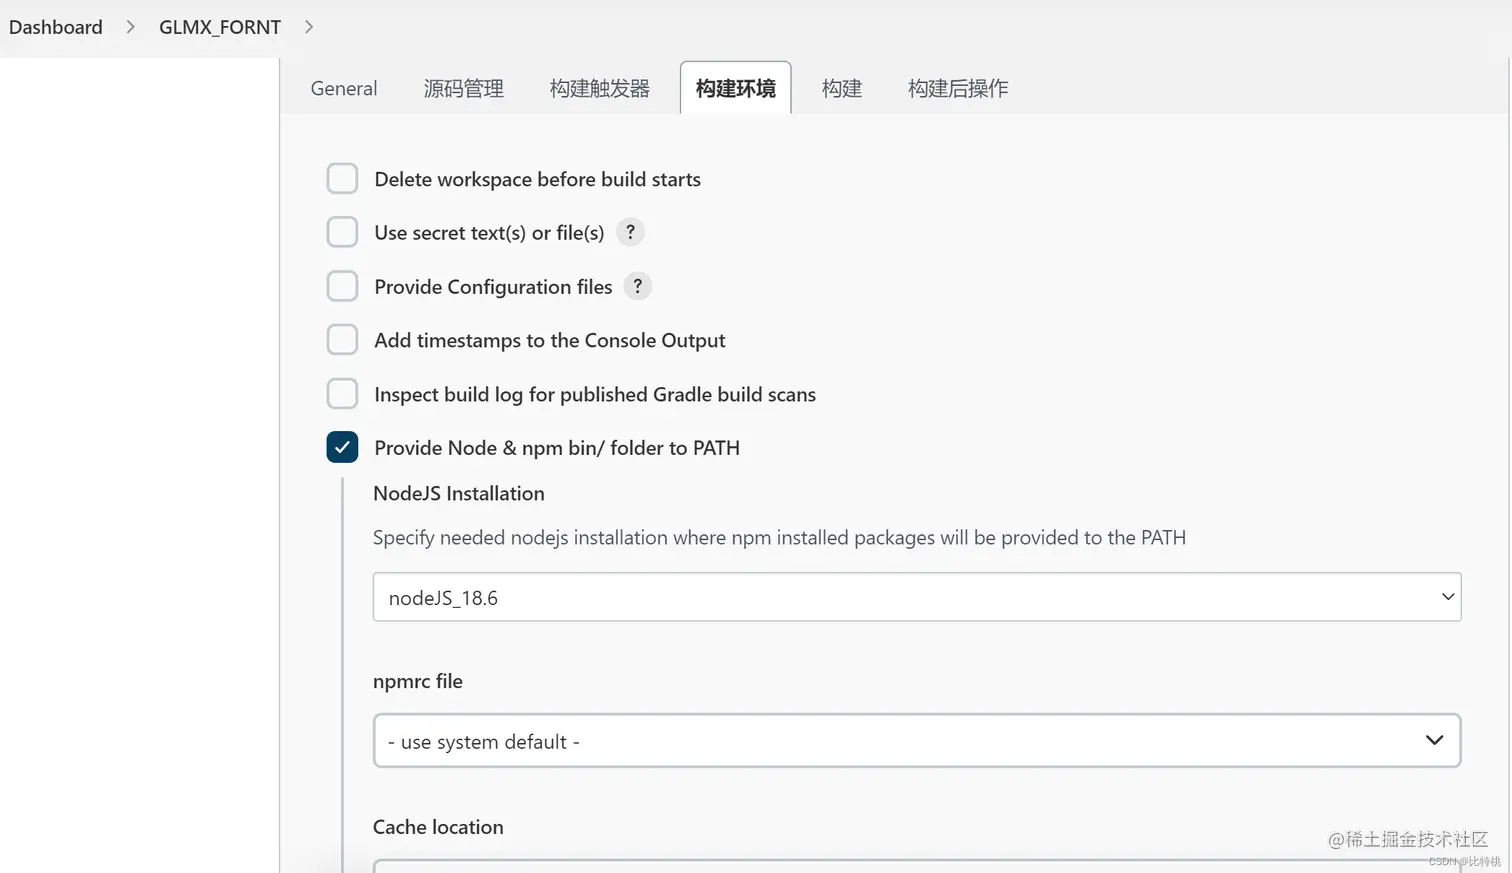This screenshot has width=1512, height=873.
Task: Select the 构建 tab
Action: 841,89
